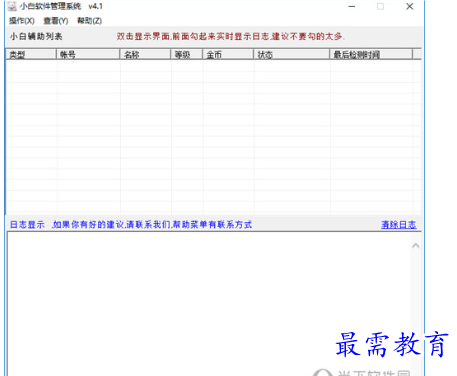Click the 清除日志 link
The image size is (457, 376).
tap(398, 225)
